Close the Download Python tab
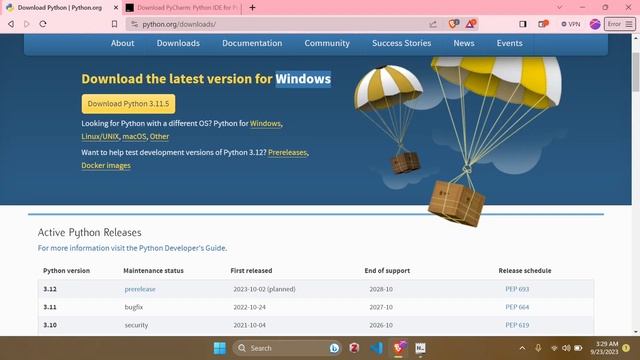This screenshot has width=640, height=360. click(x=116, y=7)
